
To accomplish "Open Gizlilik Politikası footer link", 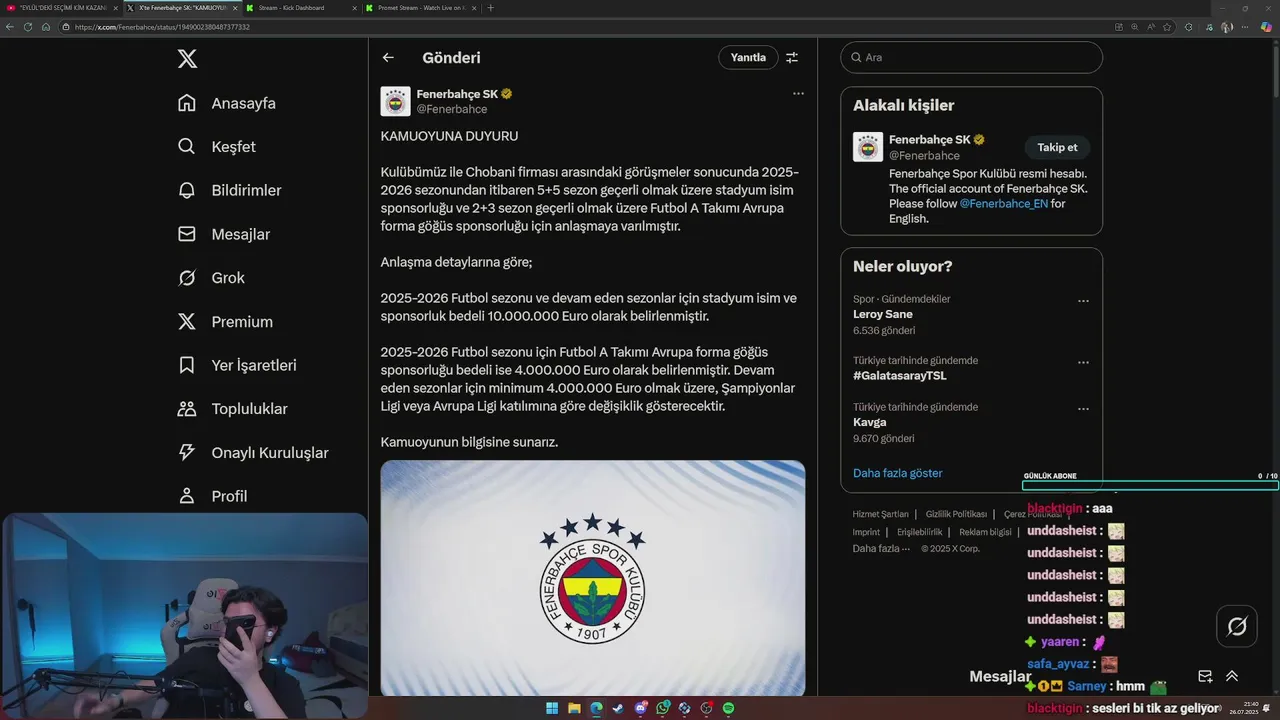I will (x=956, y=514).
